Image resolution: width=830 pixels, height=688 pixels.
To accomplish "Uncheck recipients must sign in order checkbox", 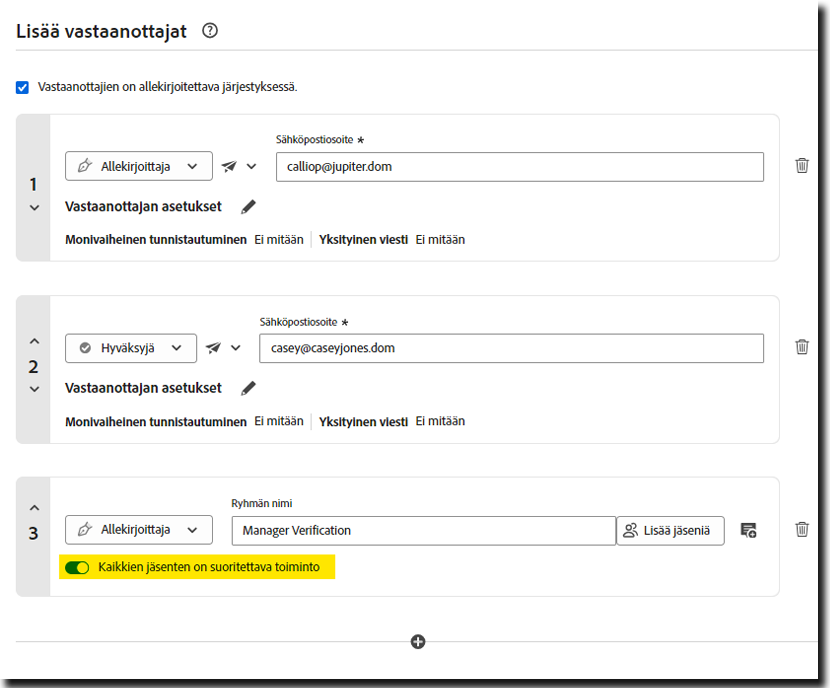I will click(x=23, y=87).
